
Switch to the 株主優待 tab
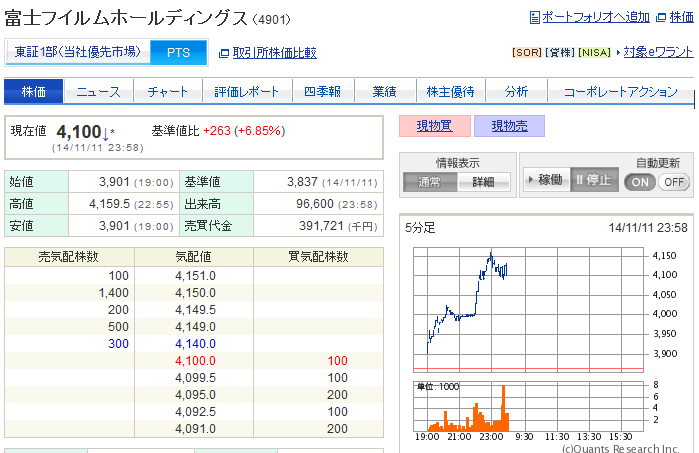(450, 92)
